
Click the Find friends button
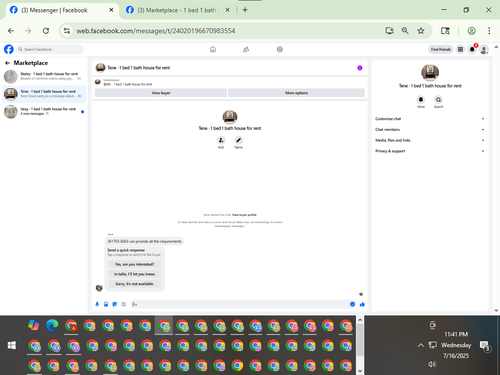tap(441, 49)
